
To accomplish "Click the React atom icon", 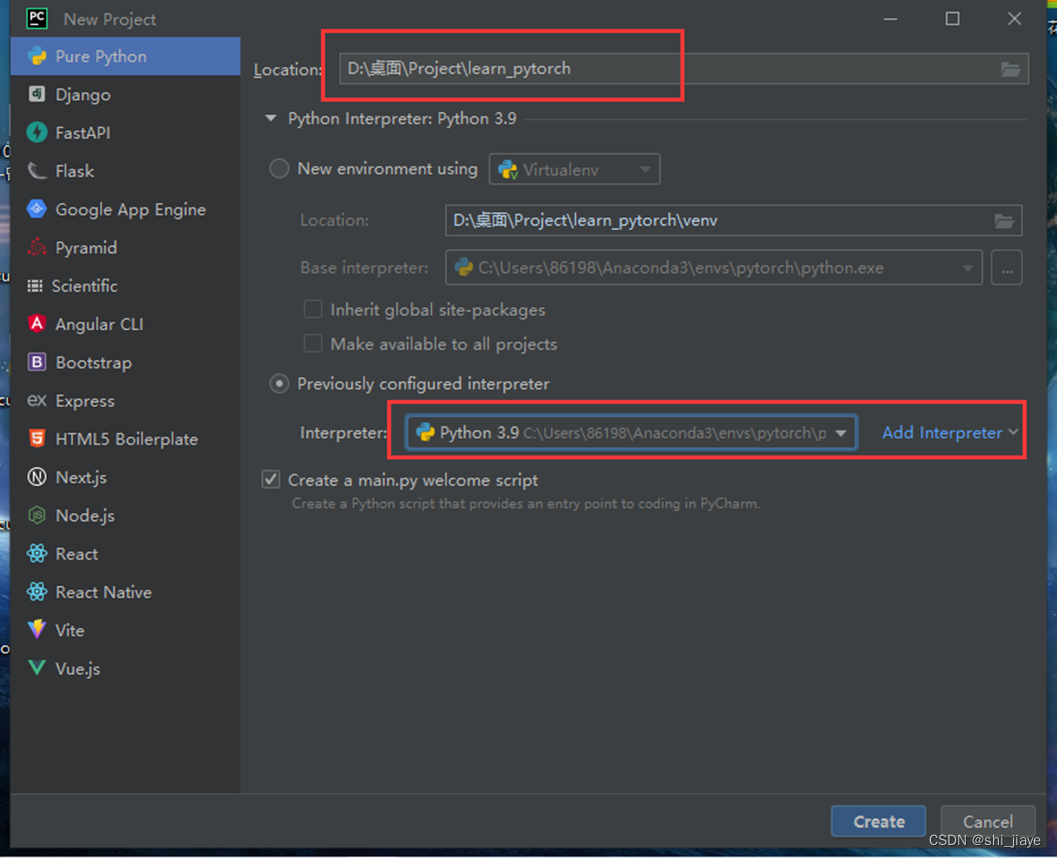I will tap(37, 554).
